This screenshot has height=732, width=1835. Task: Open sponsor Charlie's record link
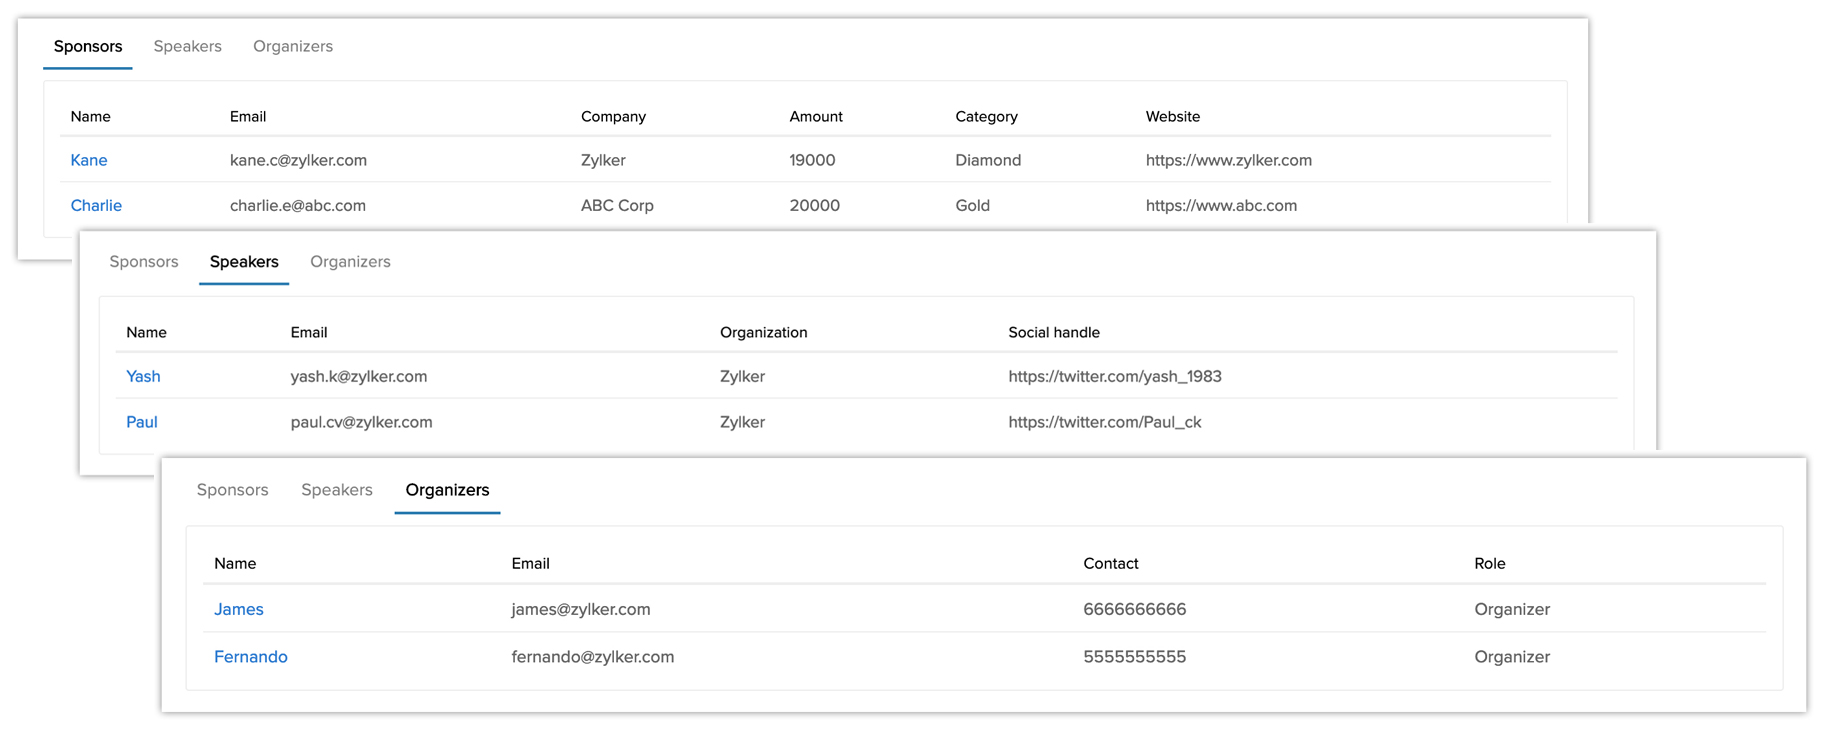point(96,206)
